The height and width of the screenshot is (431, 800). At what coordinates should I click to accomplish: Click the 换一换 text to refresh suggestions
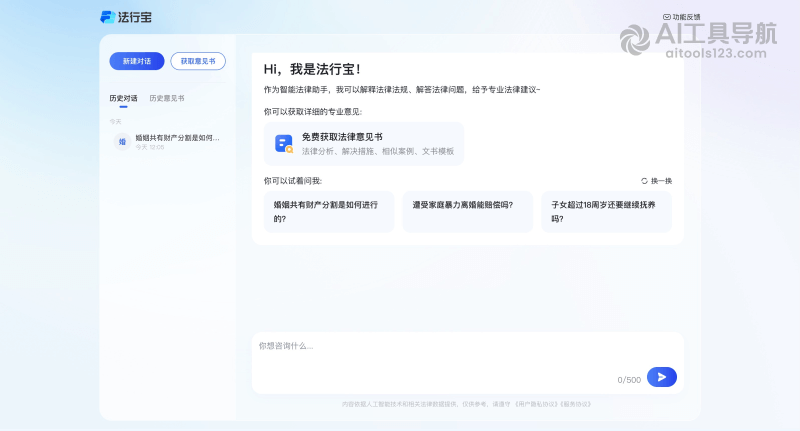click(661, 181)
